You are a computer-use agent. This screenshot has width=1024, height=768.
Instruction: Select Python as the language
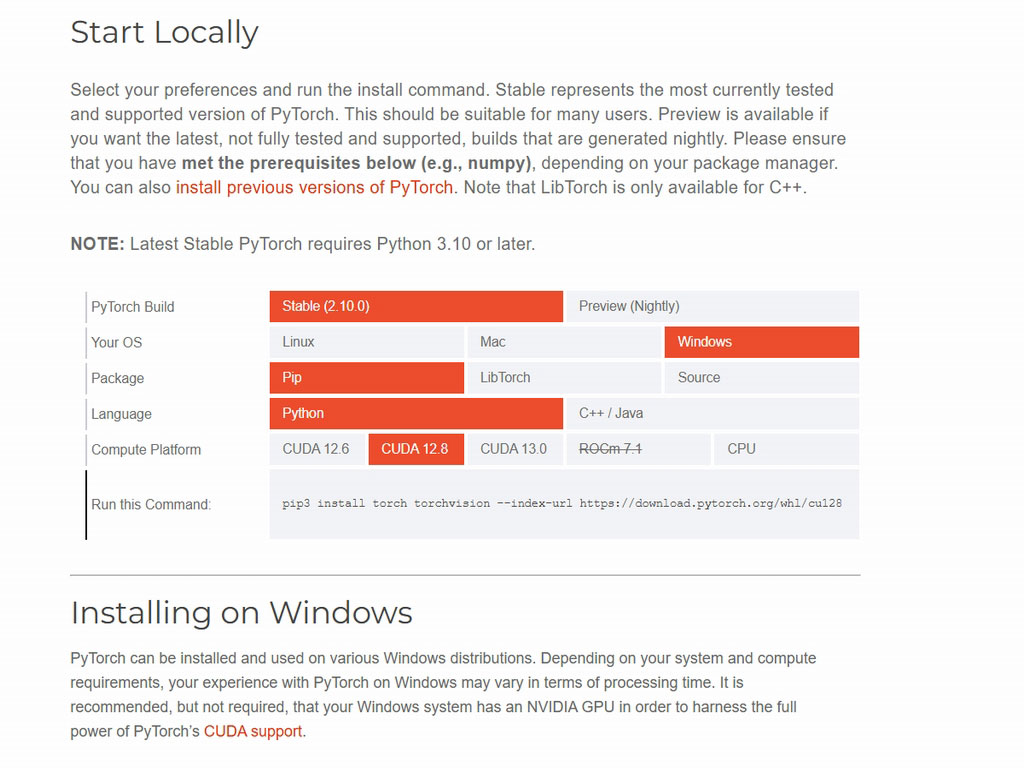pos(415,413)
